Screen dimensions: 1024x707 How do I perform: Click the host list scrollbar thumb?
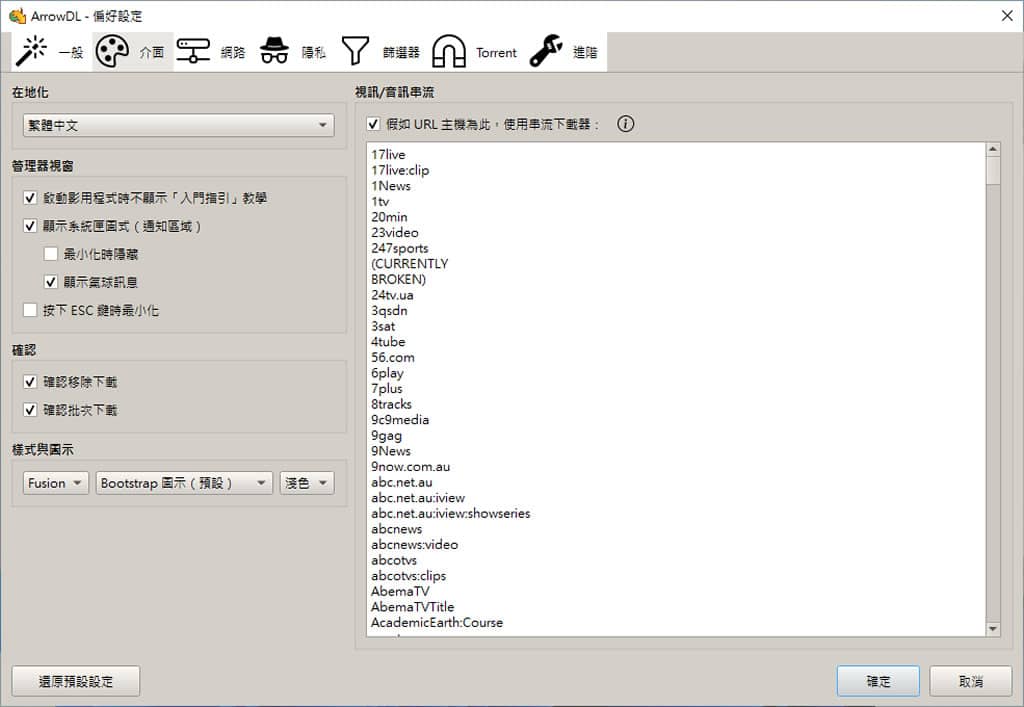tap(993, 170)
